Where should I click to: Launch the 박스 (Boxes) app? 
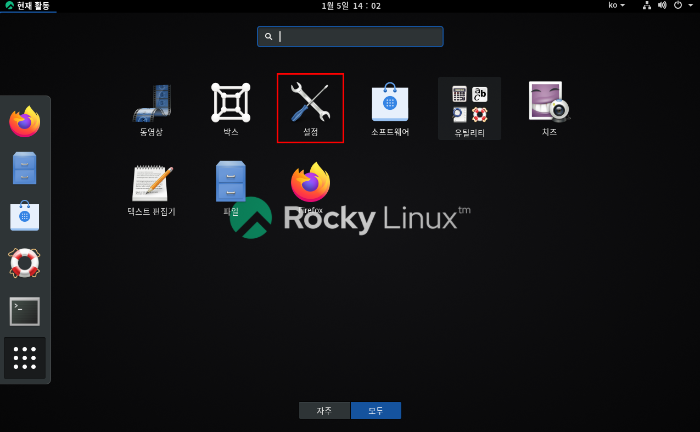[230, 109]
